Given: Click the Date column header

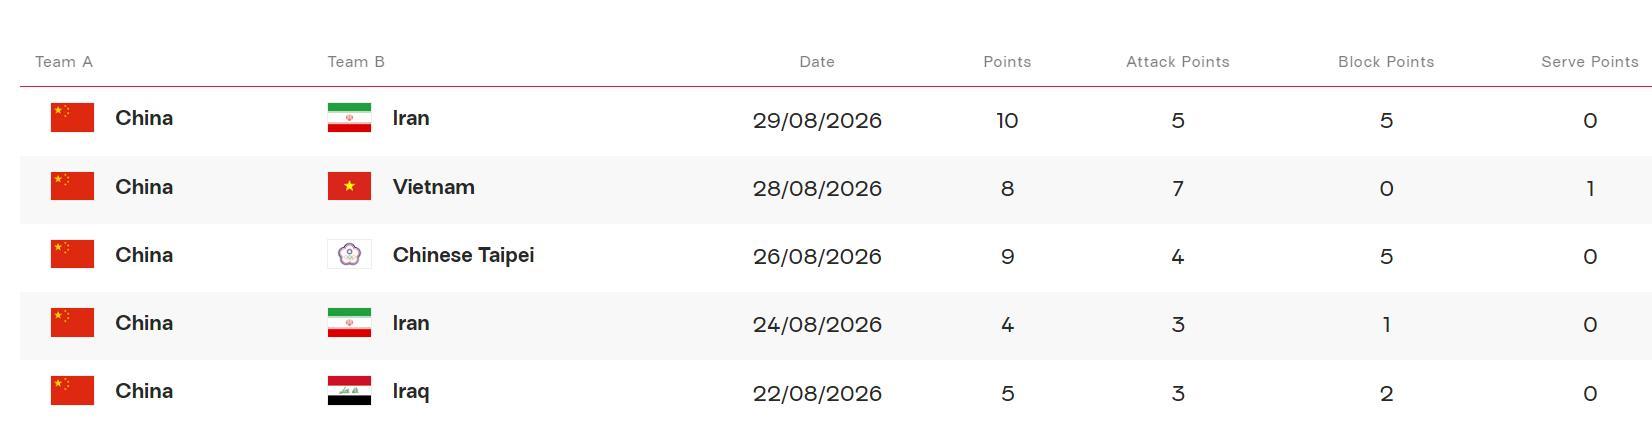Looking at the screenshot, I should [817, 62].
